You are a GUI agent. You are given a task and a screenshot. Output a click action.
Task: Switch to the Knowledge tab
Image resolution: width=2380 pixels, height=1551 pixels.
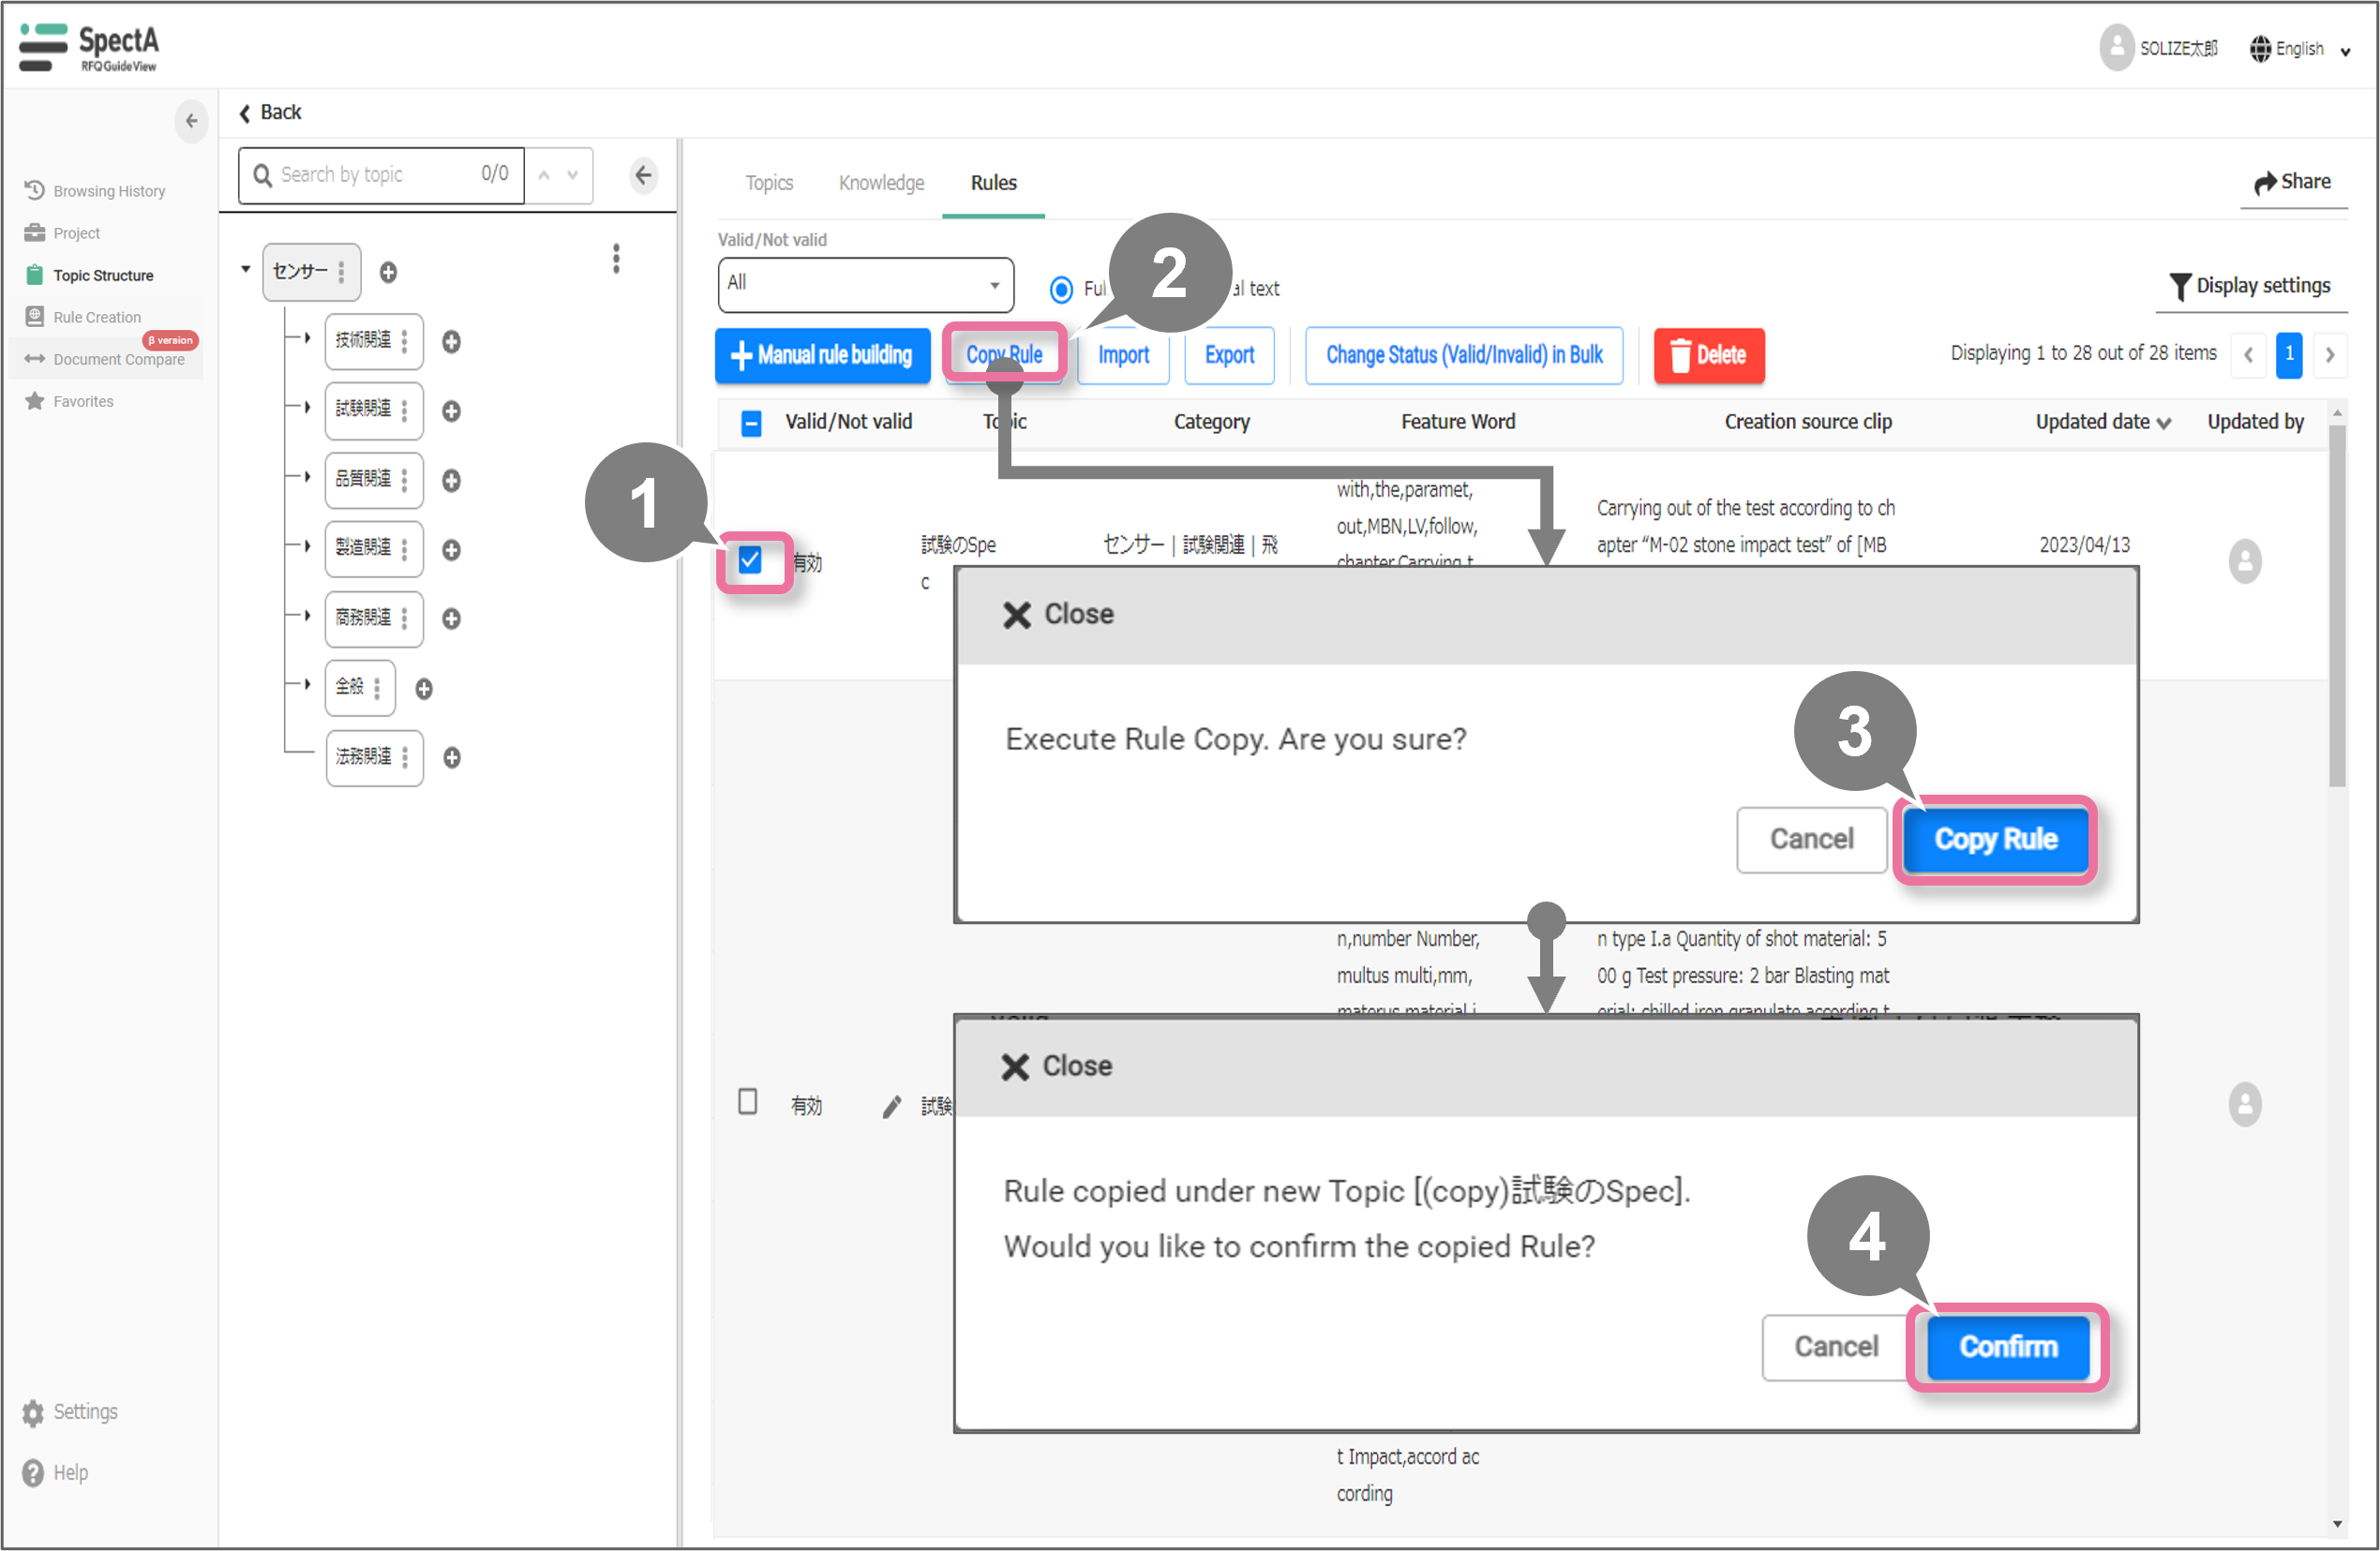(x=881, y=183)
